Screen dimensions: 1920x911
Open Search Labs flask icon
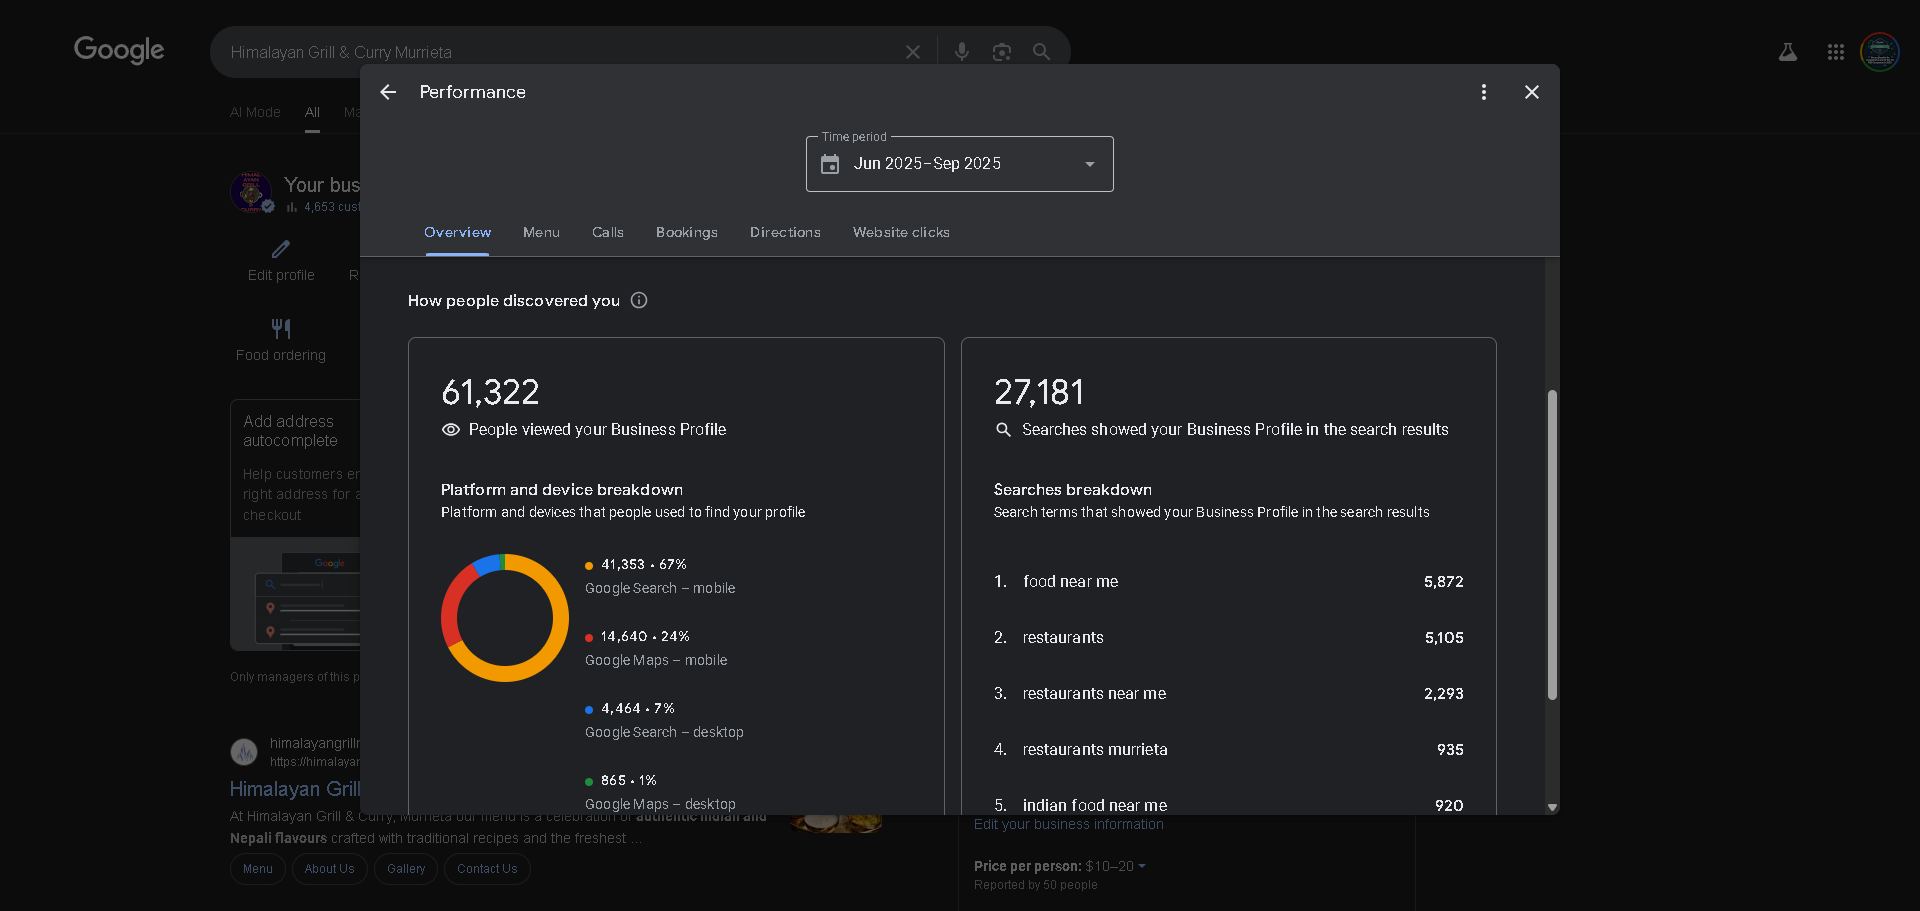(x=1788, y=52)
